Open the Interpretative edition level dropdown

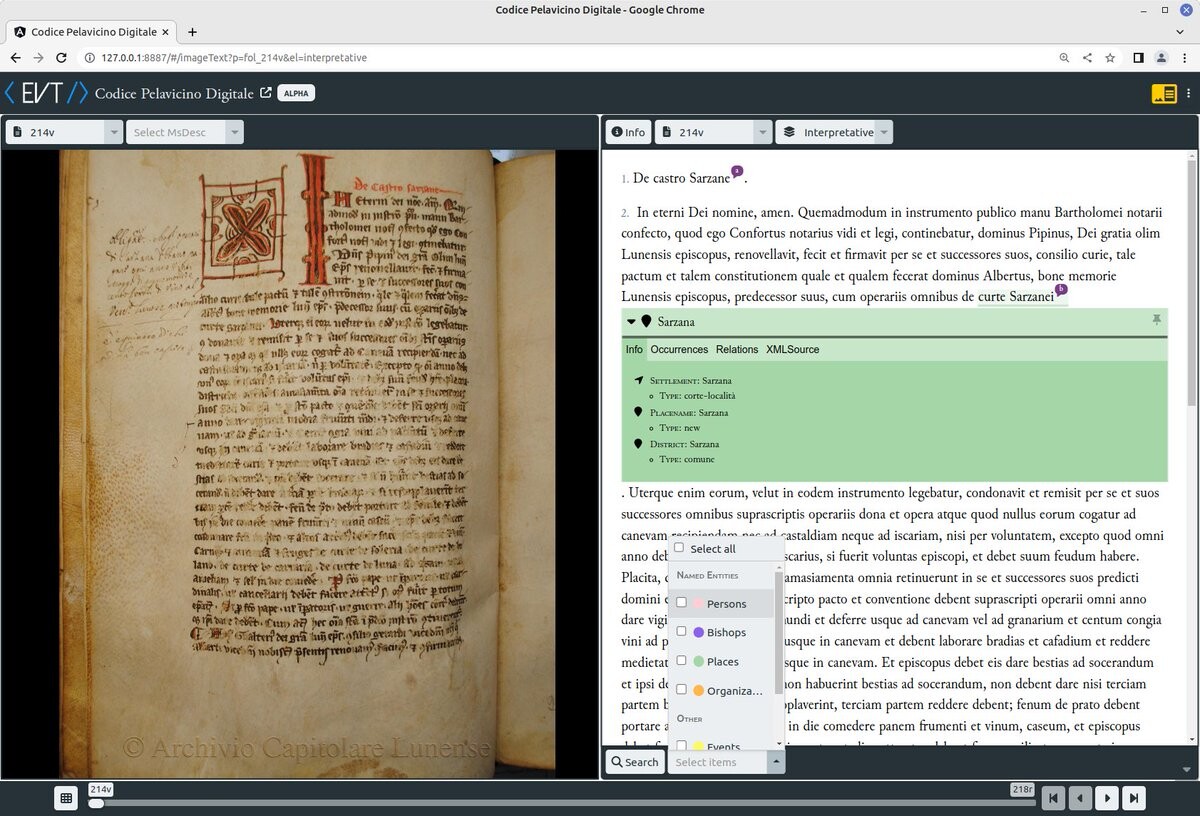[x=834, y=132]
